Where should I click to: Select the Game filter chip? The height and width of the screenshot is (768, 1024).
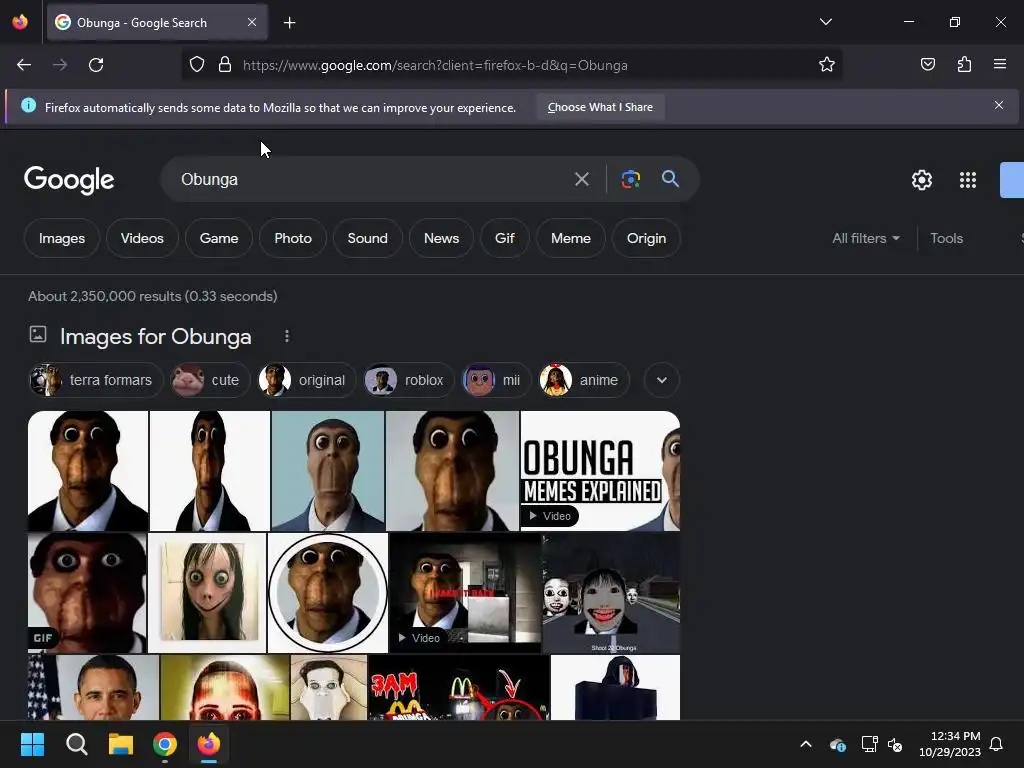(219, 238)
